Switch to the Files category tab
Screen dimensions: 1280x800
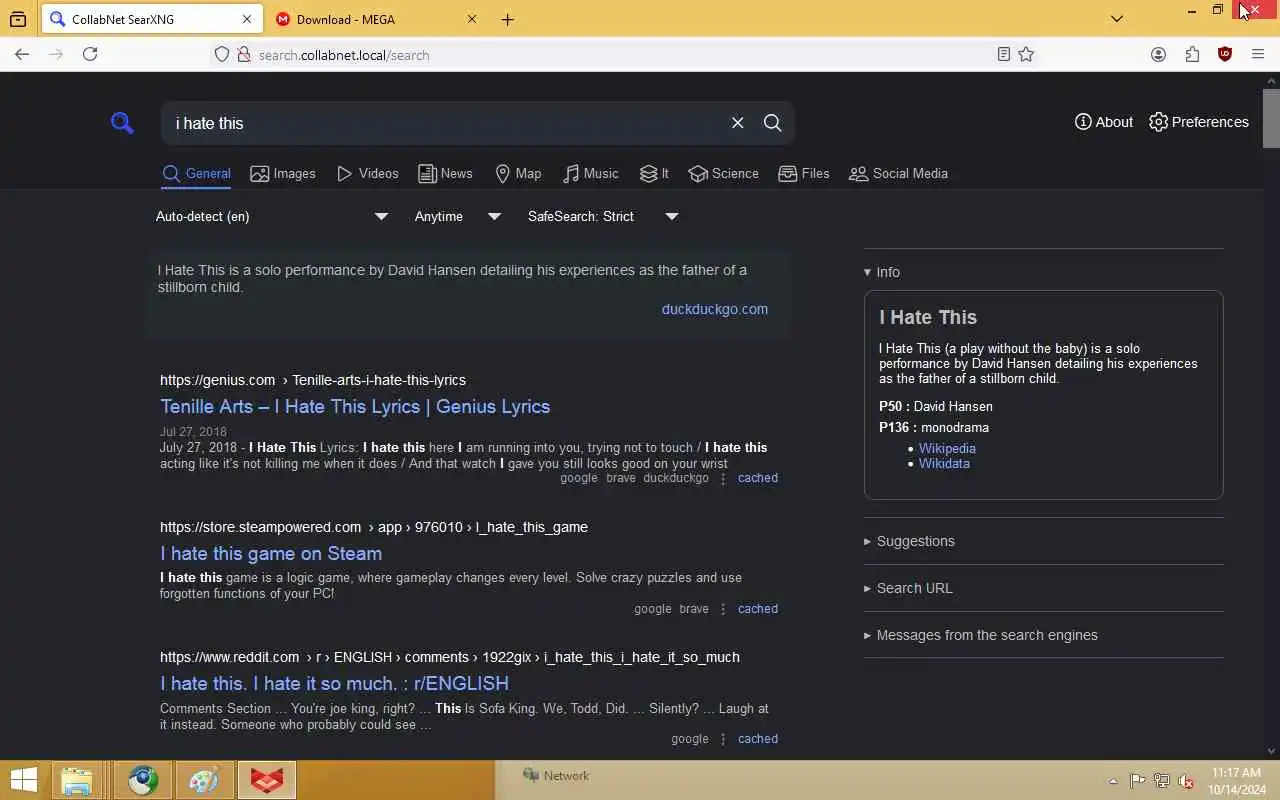click(x=804, y=173)
